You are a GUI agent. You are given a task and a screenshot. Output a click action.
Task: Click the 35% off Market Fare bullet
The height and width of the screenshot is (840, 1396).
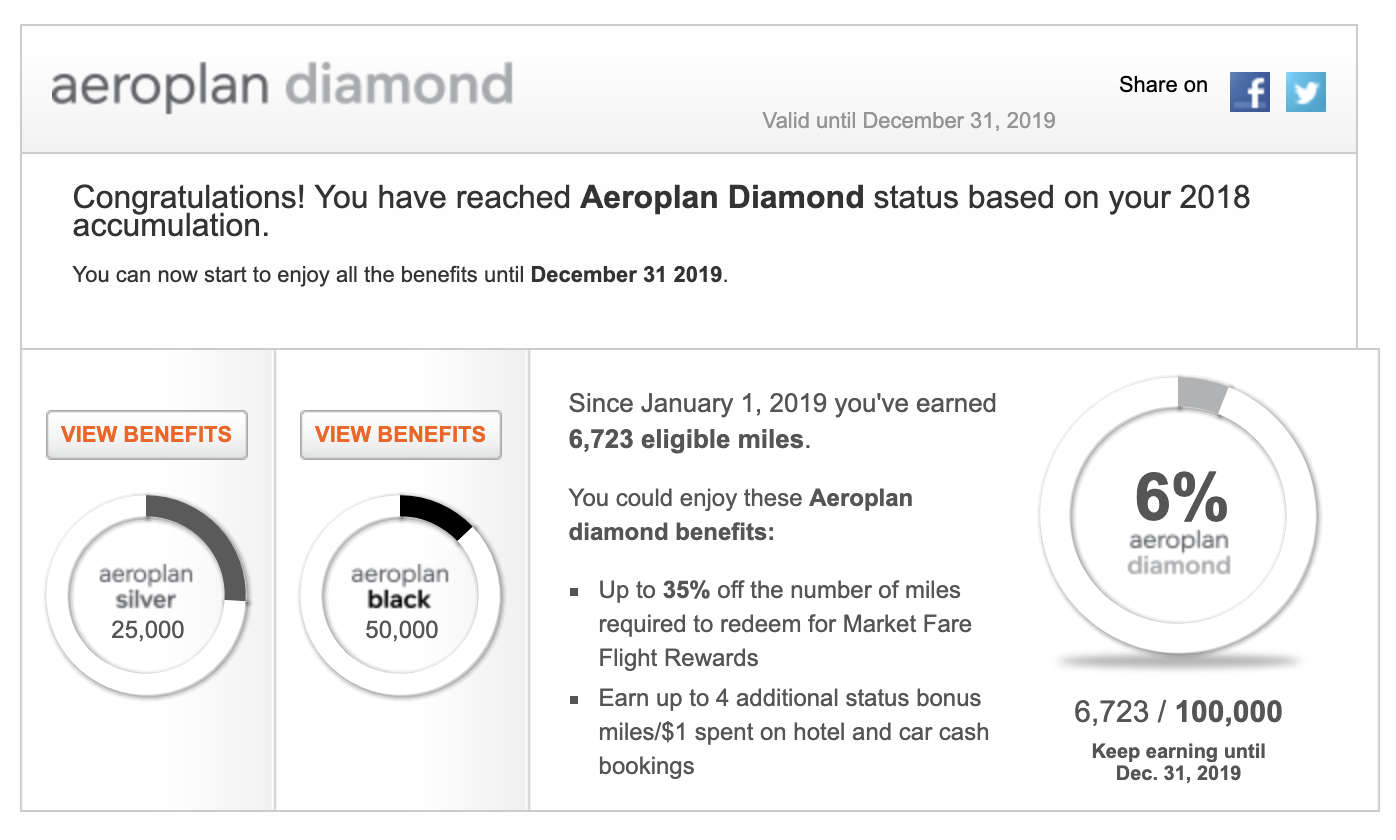pos(785,624)
